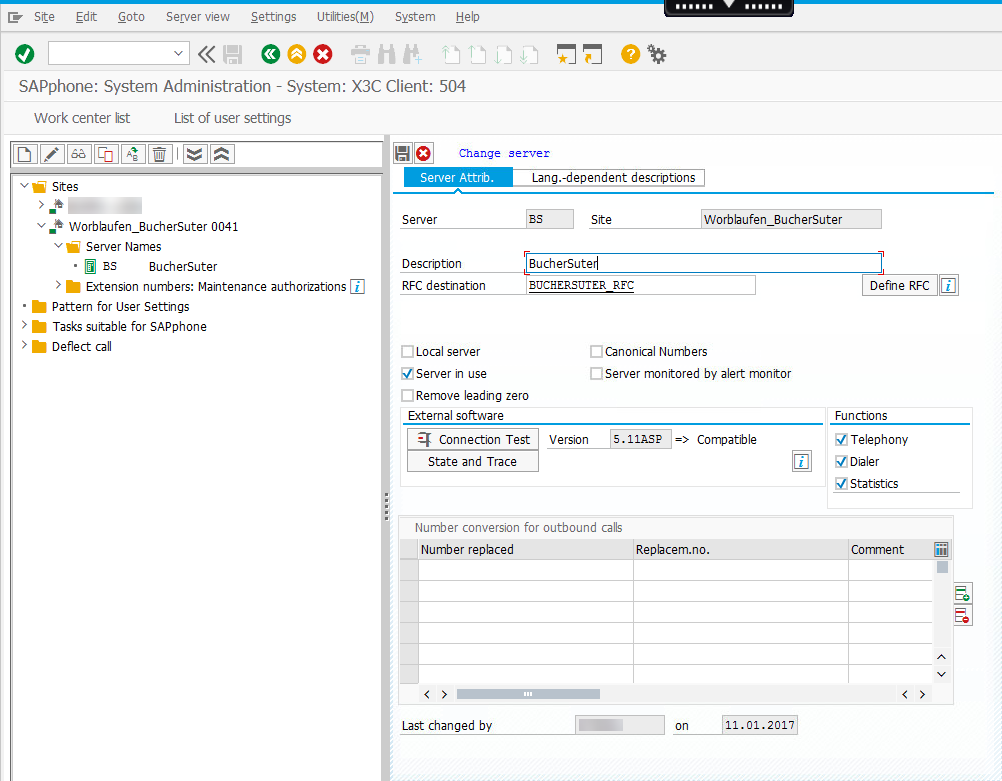Click the Insert row icon beside the table
The width and height of the screenshot is (1002, 781).
962,593
